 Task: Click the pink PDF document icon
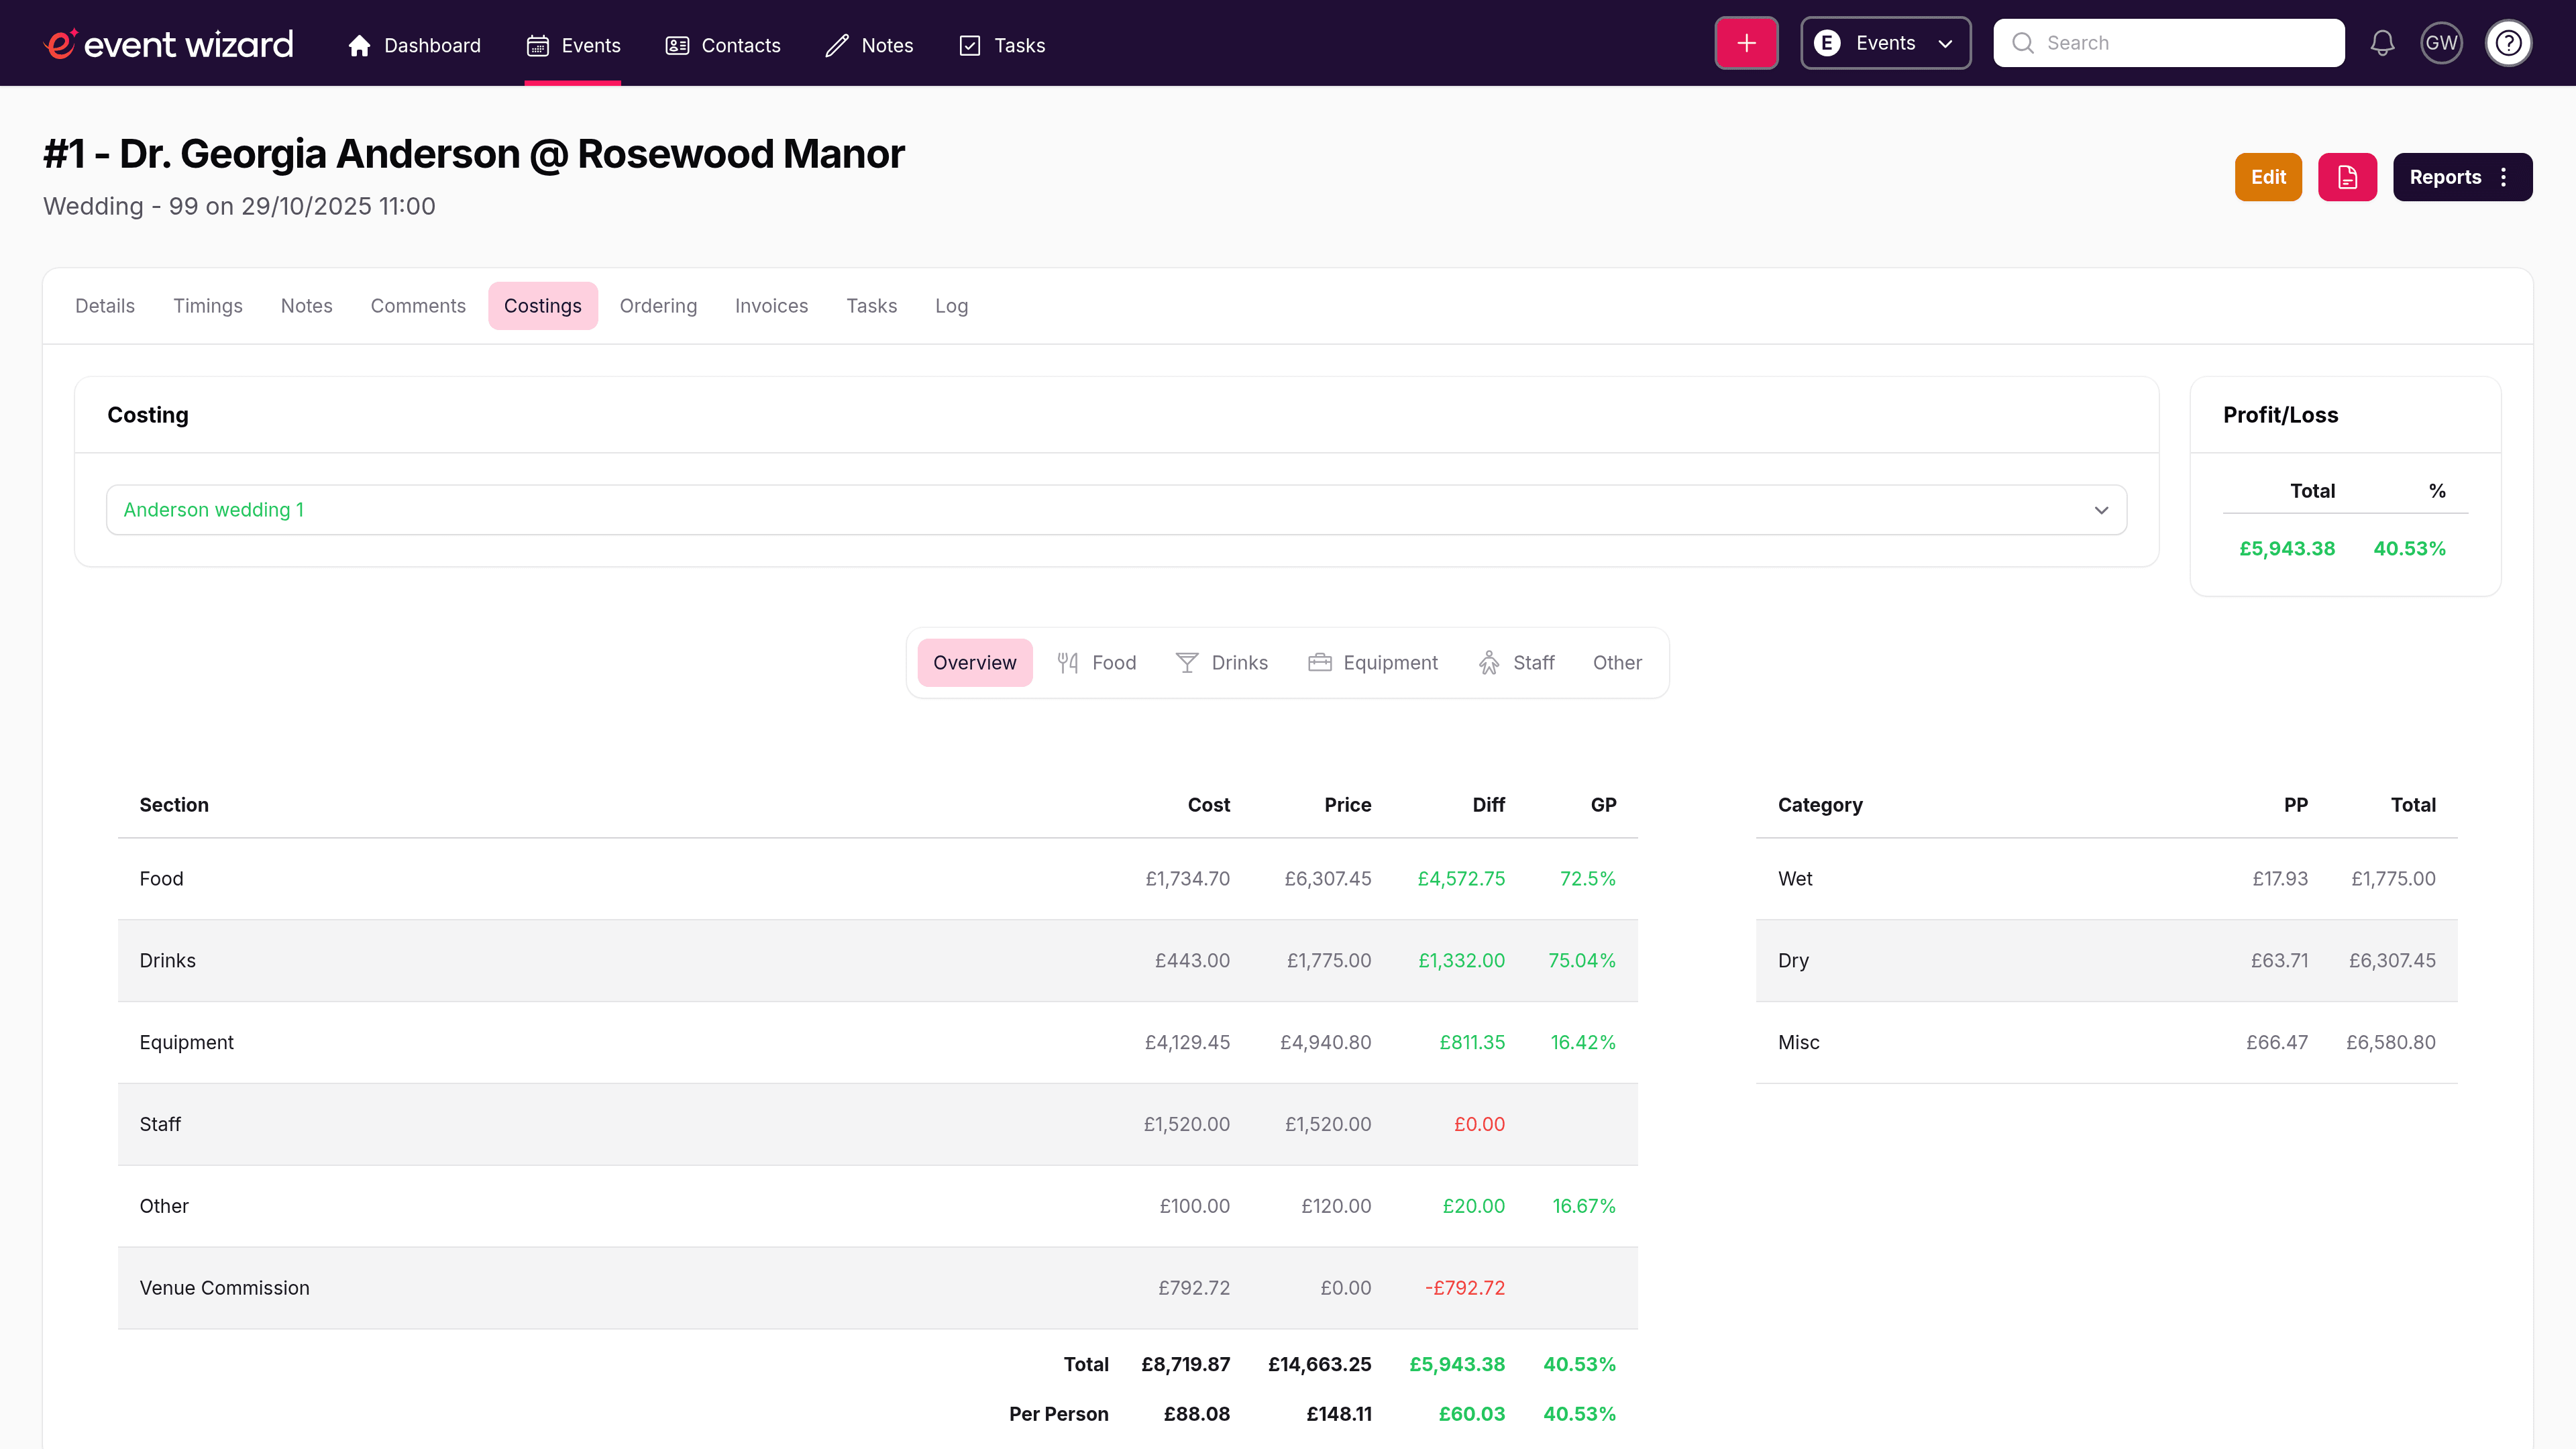pyautogui.click(x=2347, y=176)
